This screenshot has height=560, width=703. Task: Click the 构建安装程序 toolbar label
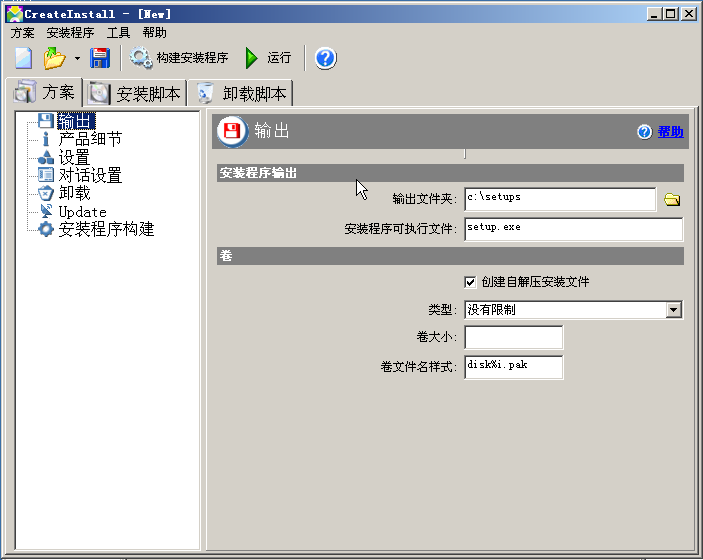pyautogui.click(x=192, y=58)
